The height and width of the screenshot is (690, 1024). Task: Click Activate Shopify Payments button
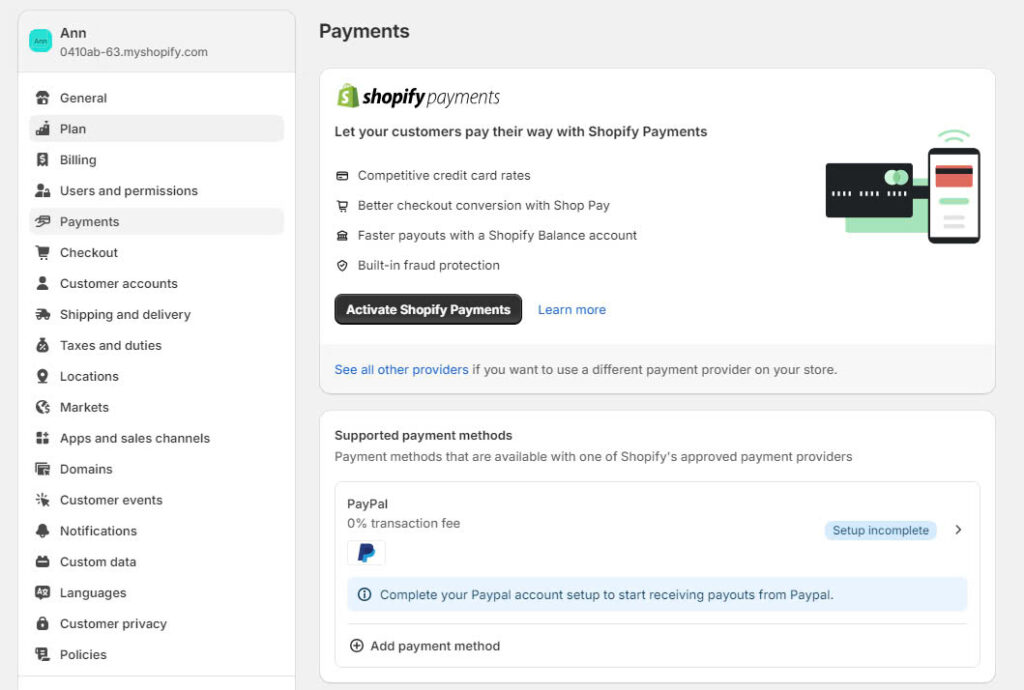click(428, 309)
